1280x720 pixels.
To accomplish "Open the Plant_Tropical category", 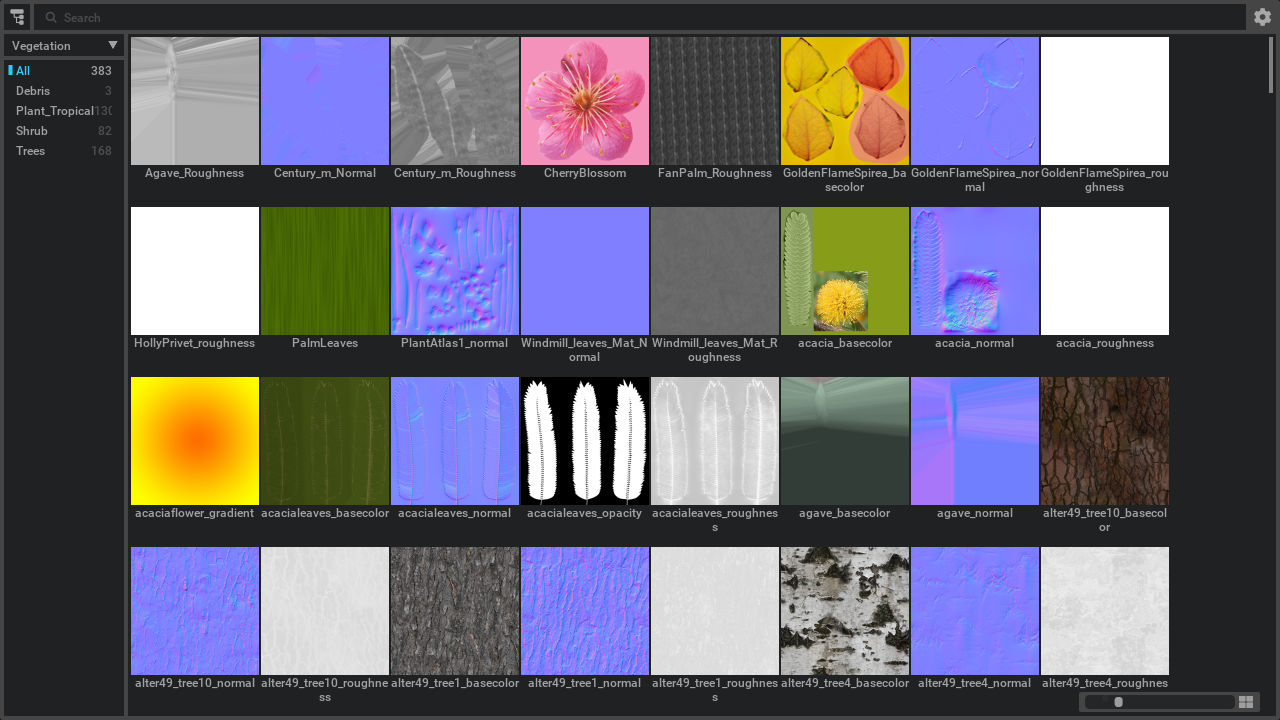I will click(54, 111).
